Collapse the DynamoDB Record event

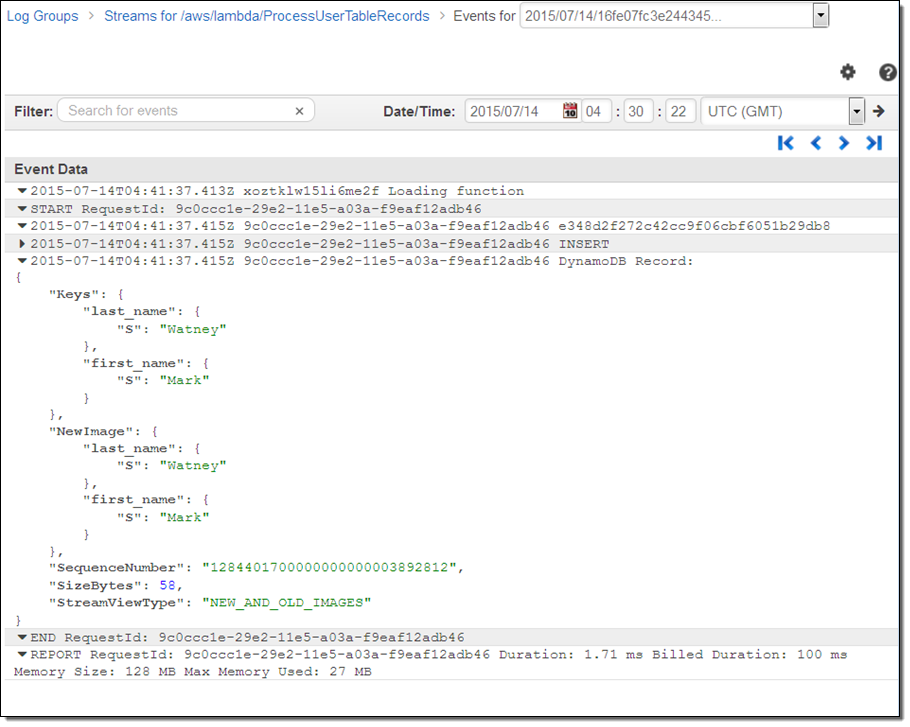[22, 261]
